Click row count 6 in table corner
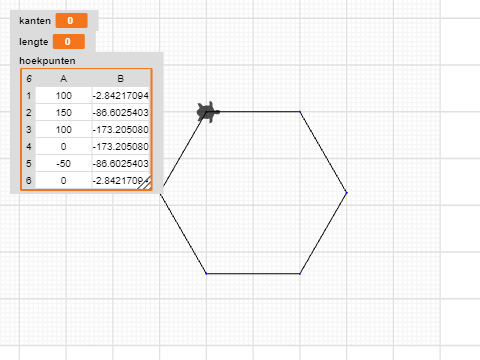The image size is (480, 360). pyautogui.click(x=29, y=79)
